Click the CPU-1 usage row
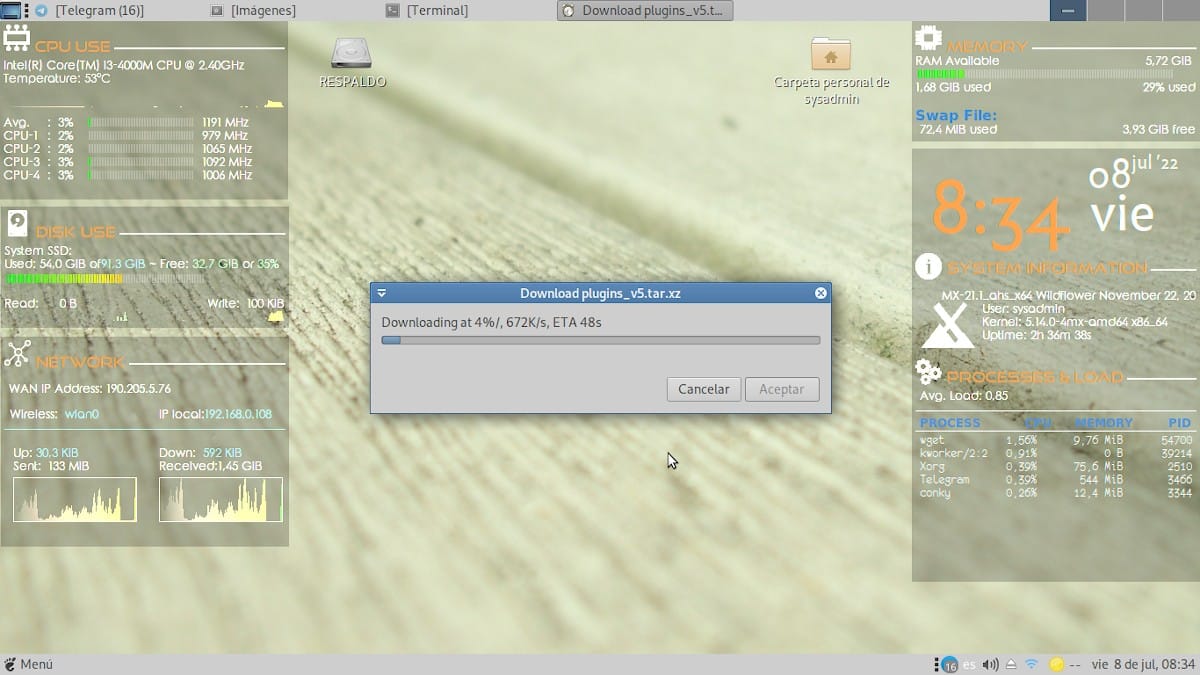The image size is (1200, 675). [x=128, y=135]
